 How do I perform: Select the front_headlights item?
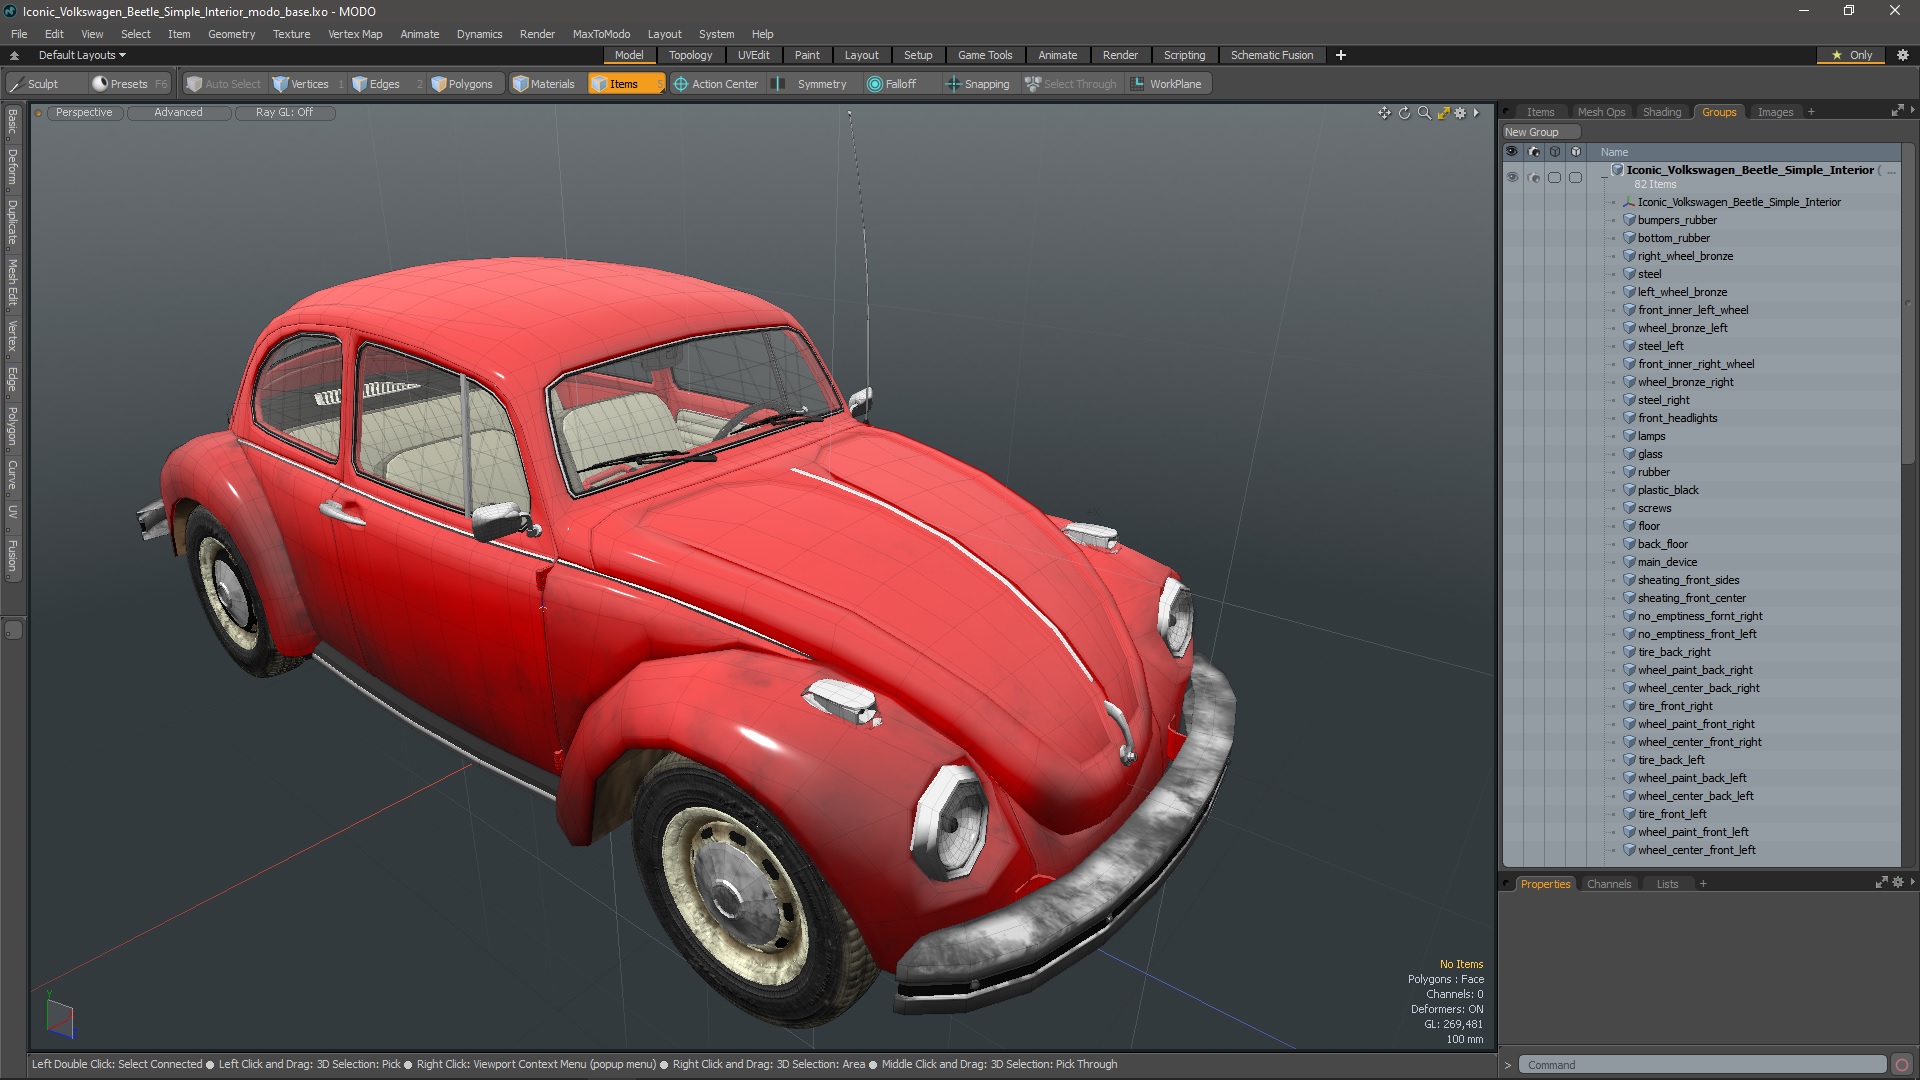tap(1677, 418)
